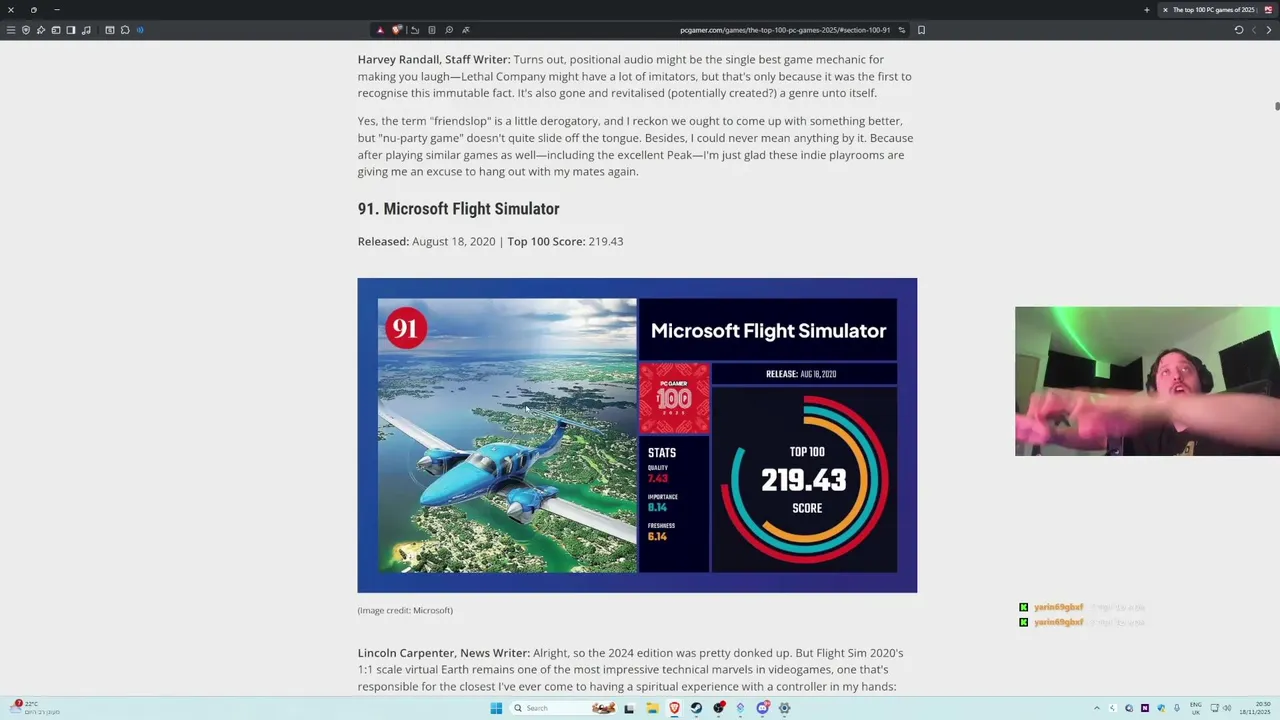The image size is (1280, 720).
Task: Click 'Released: August 18, 2020' text
Action: click(427, 241)
